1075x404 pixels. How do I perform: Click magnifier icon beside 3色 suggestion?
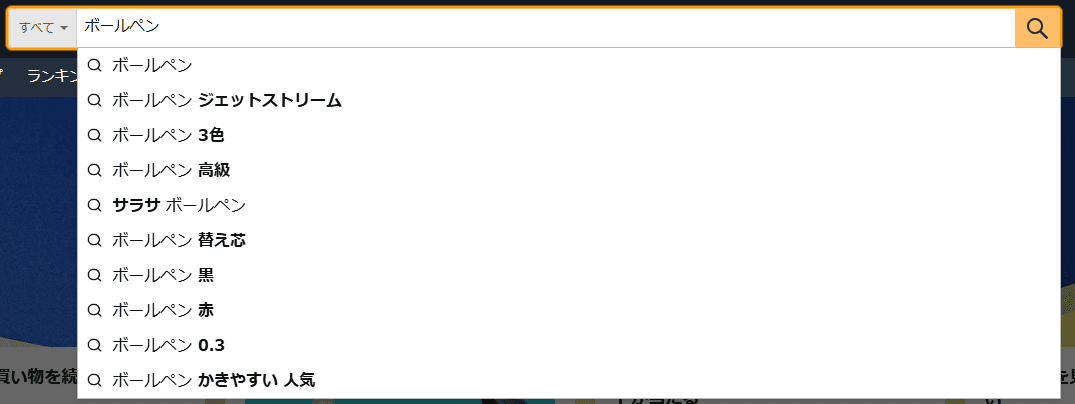pyautogui.click(x=95, y=136)
